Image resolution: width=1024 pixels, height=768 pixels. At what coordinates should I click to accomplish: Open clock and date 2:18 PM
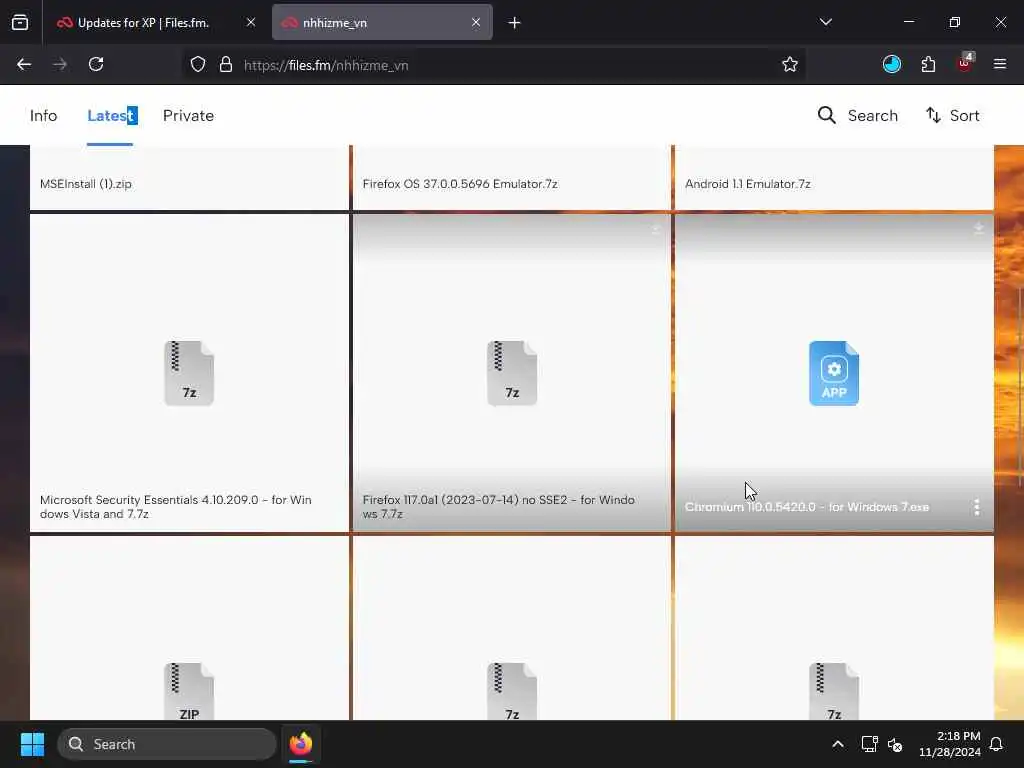(950, 744)
